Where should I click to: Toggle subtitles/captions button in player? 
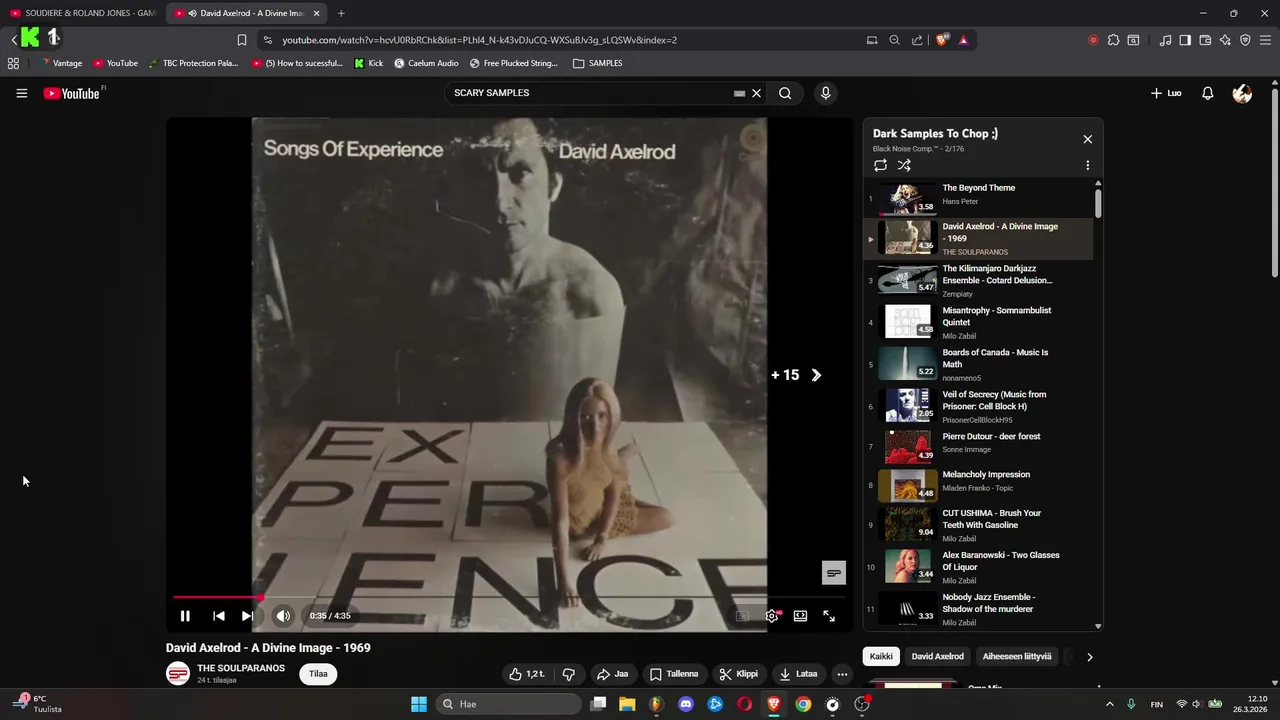[x=742, y=616]
